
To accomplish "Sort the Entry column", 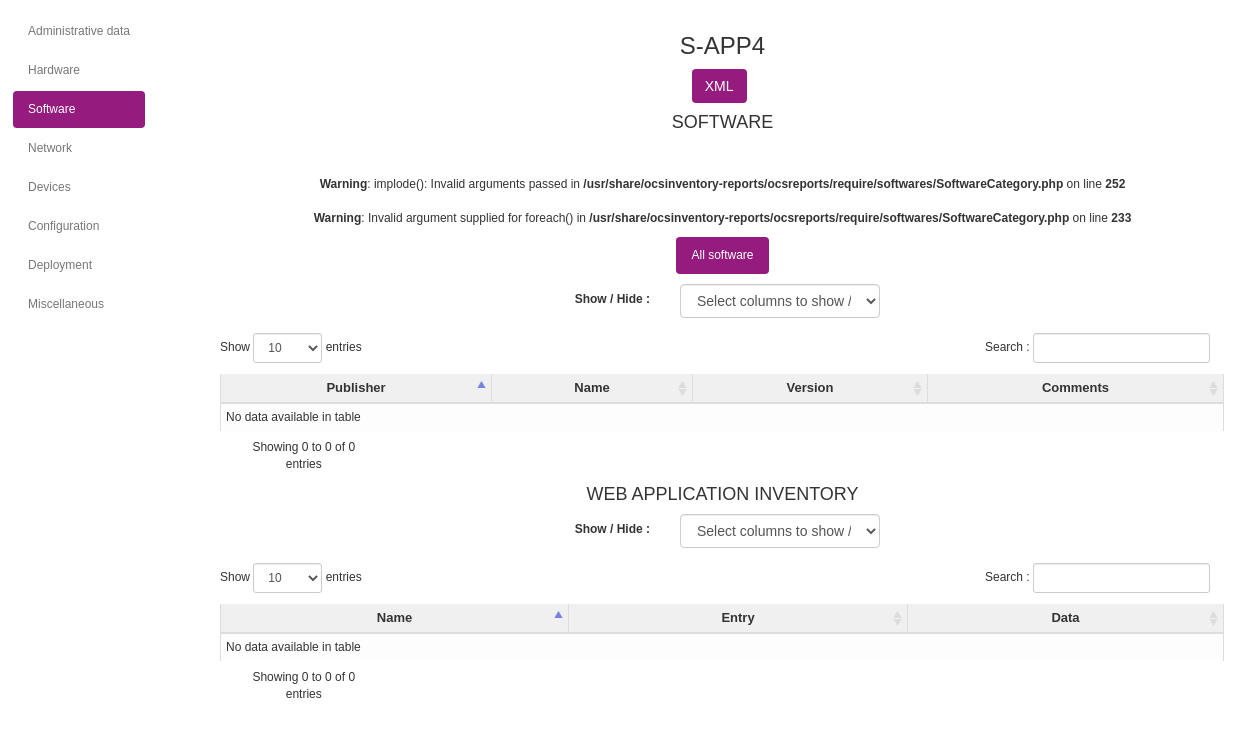I will (737, 618).
